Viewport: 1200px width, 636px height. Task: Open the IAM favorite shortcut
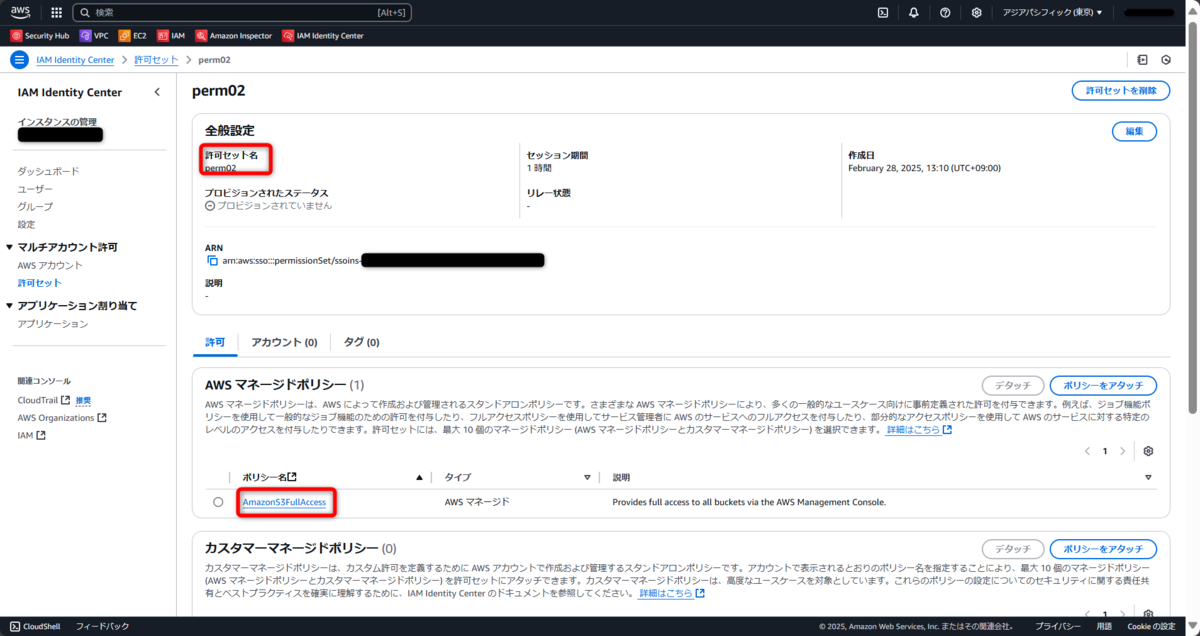click(170, 35)
